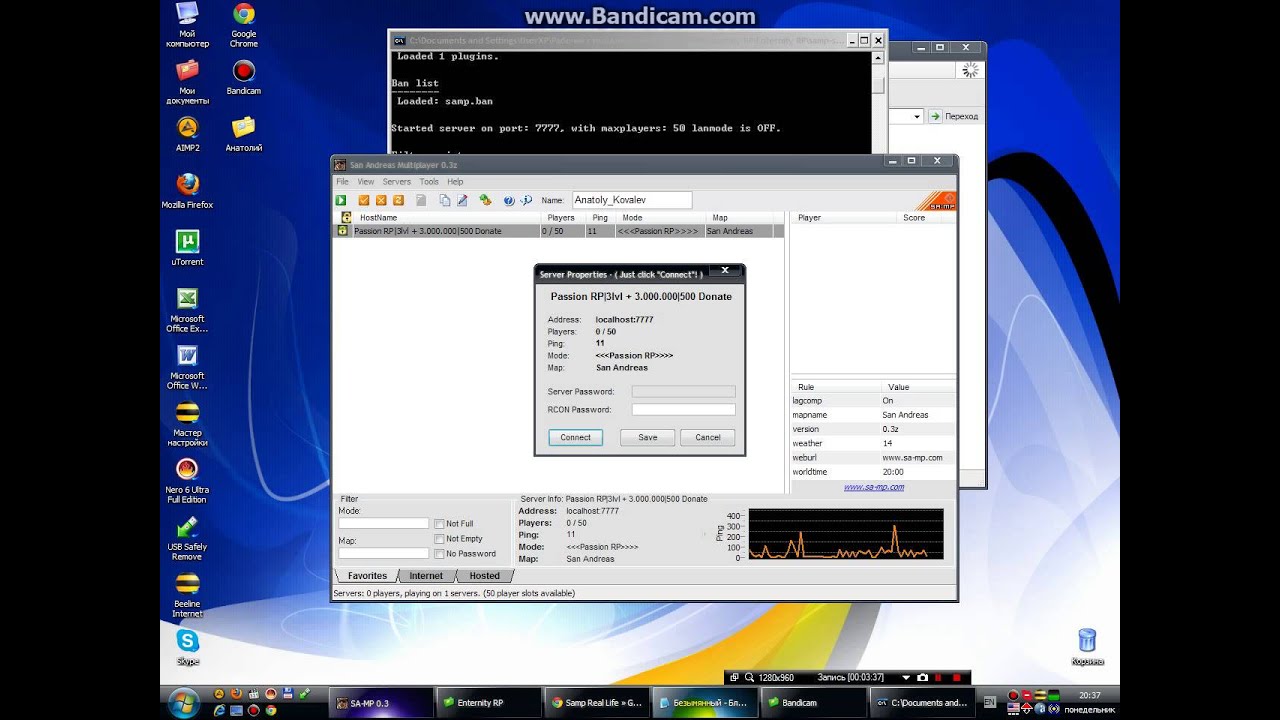Enable the No Password filter checkbox
Viewport: 1280px width, 720px height.
(439, 554)
